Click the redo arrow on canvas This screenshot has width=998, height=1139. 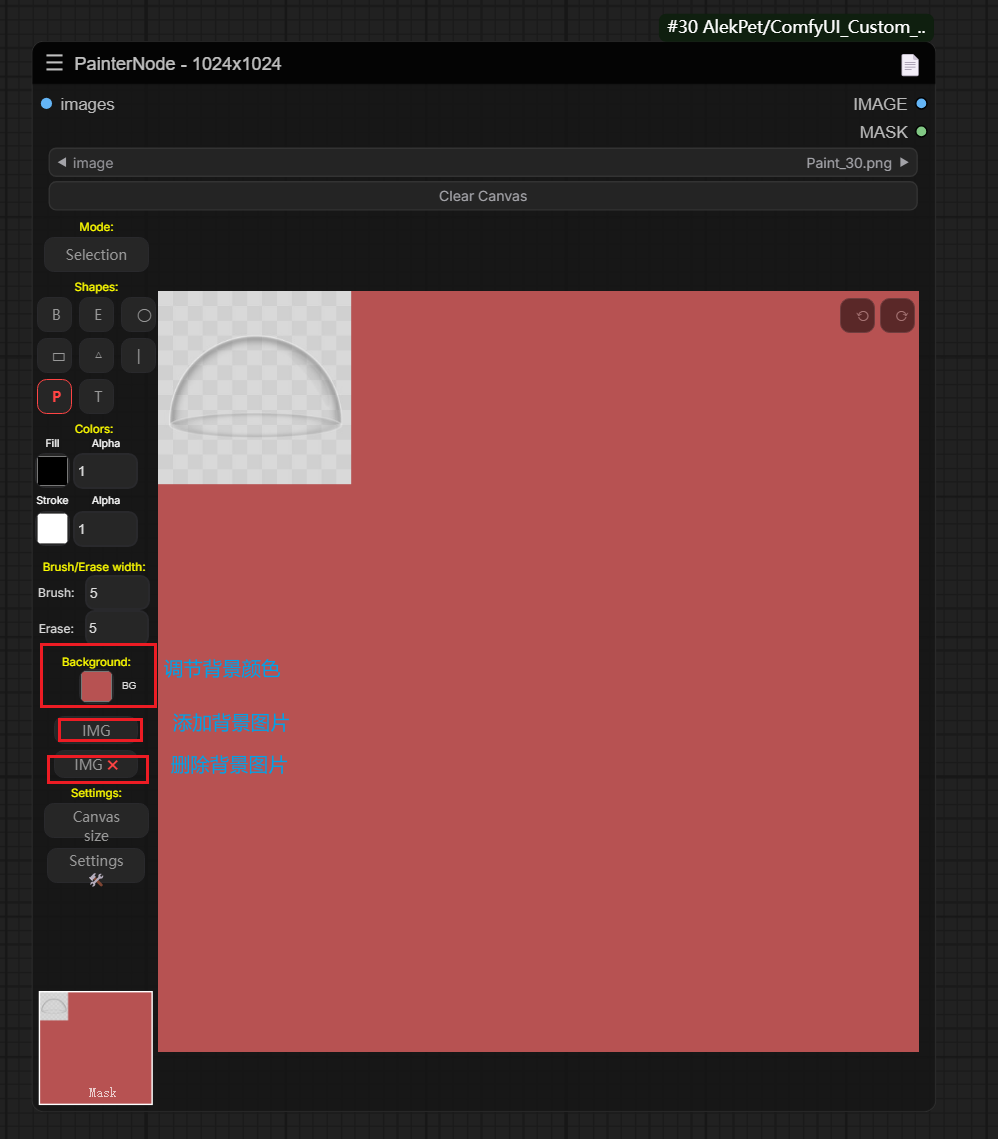click(x=898, y=316)
